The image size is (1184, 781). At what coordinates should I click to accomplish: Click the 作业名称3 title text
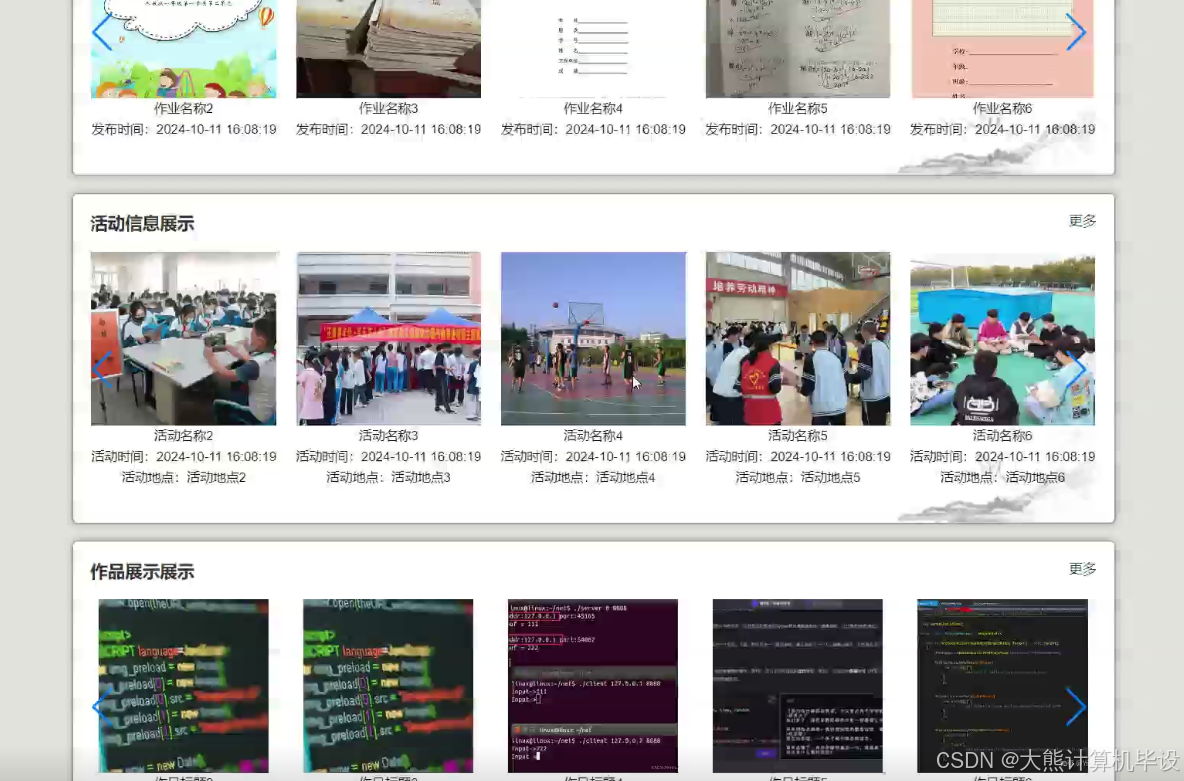(x=388, y=109)
